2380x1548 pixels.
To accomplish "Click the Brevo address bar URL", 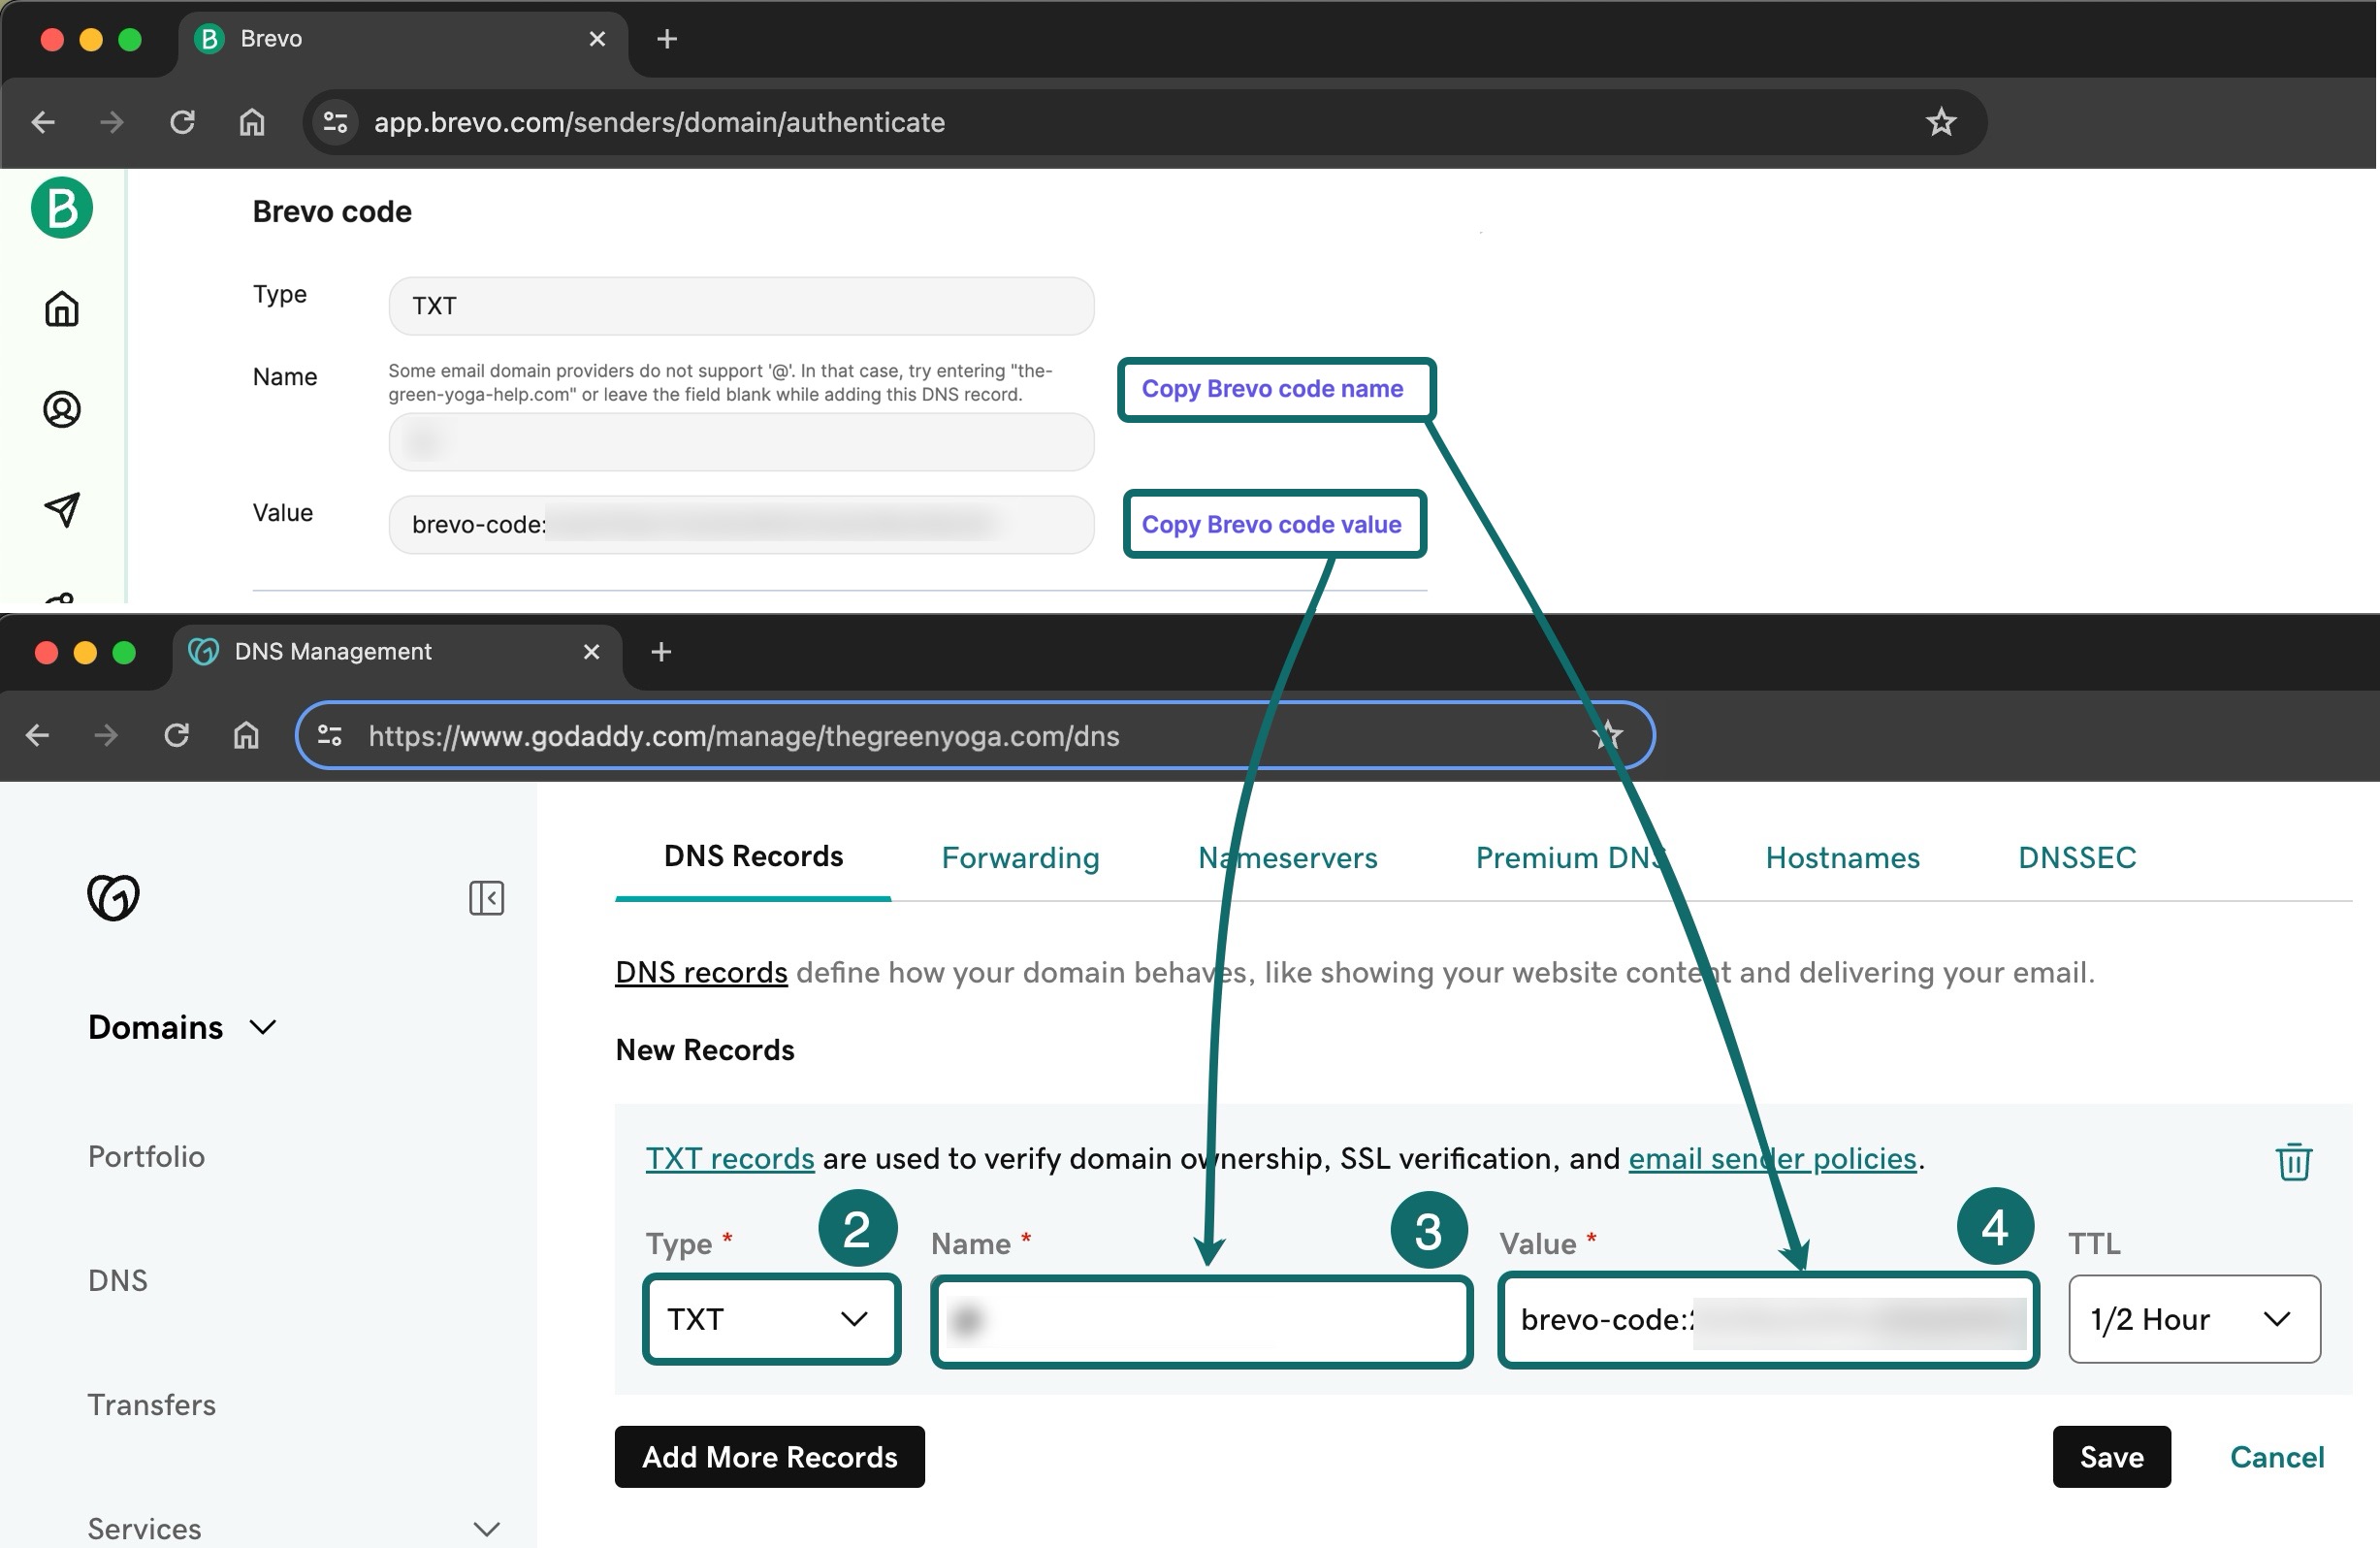I will point(659,122).
